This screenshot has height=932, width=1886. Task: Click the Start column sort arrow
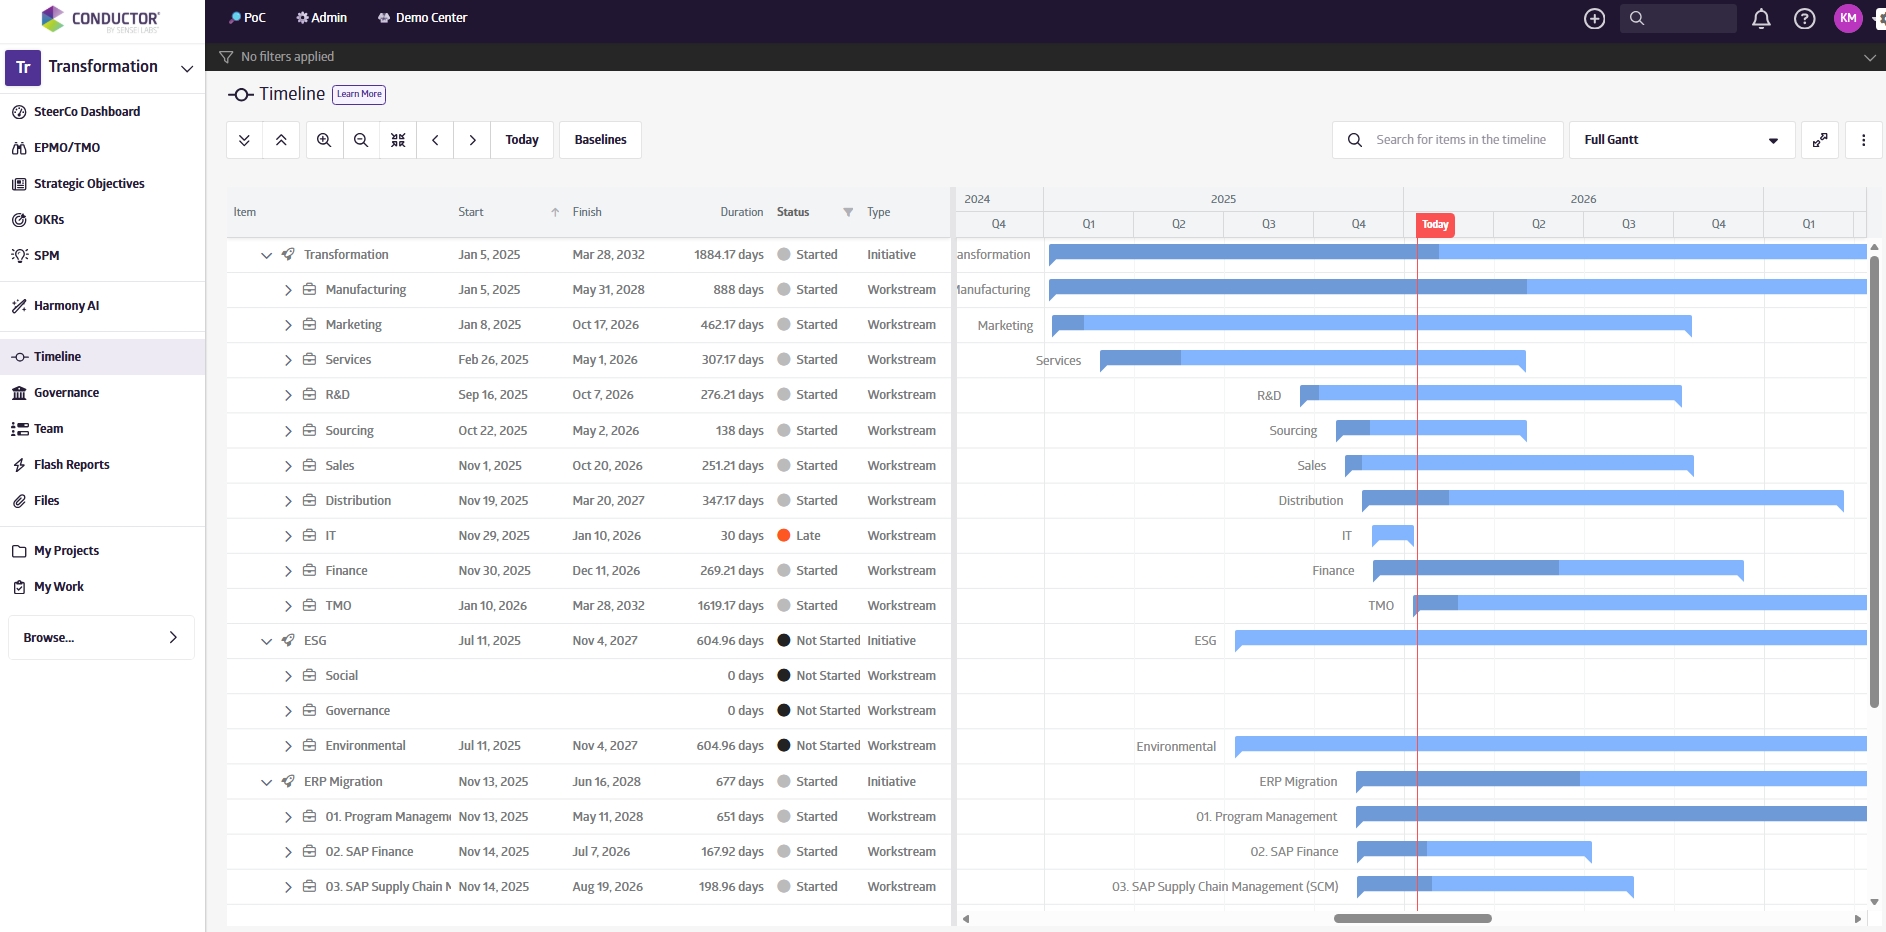click(555, 212)
